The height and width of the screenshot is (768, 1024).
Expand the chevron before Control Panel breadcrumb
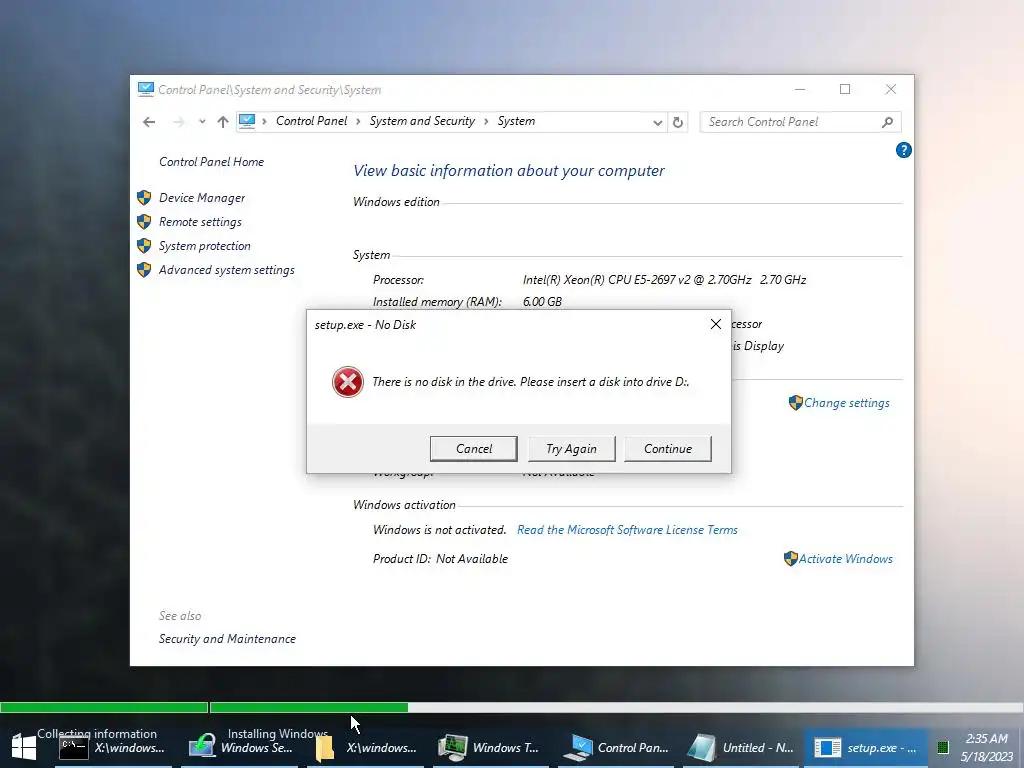tap(264, 121)
